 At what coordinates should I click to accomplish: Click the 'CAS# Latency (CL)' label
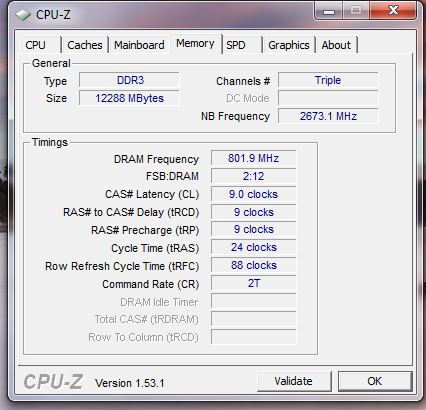[x=152, y=194]
